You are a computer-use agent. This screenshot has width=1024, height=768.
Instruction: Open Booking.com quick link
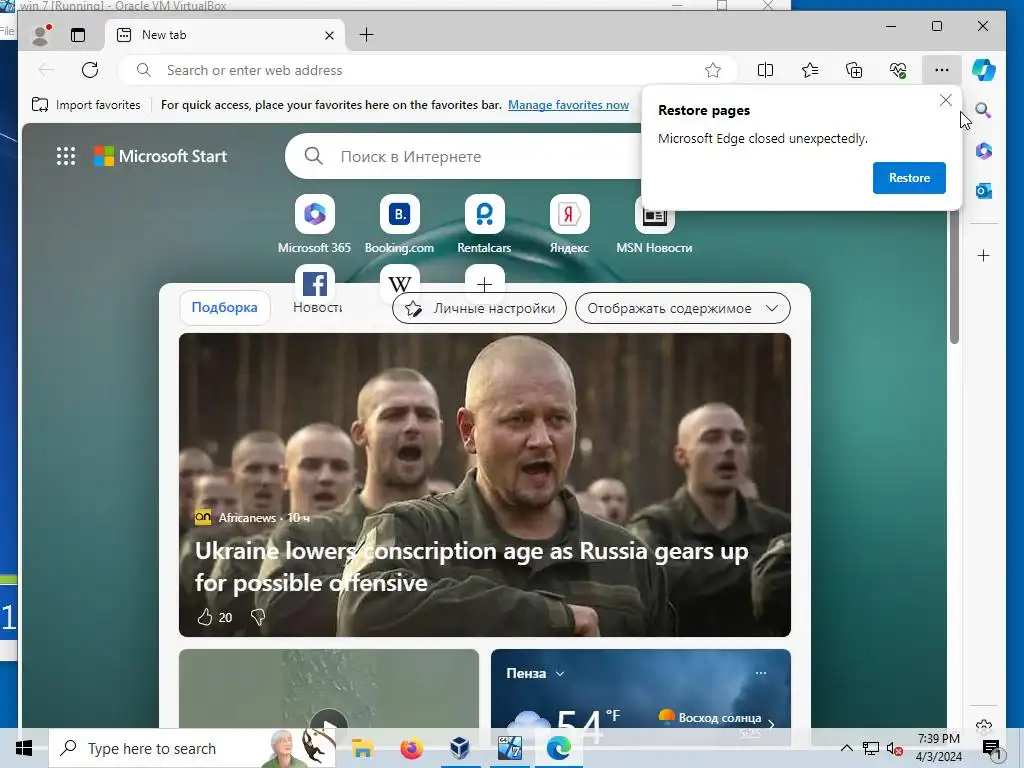pos(399,224)
